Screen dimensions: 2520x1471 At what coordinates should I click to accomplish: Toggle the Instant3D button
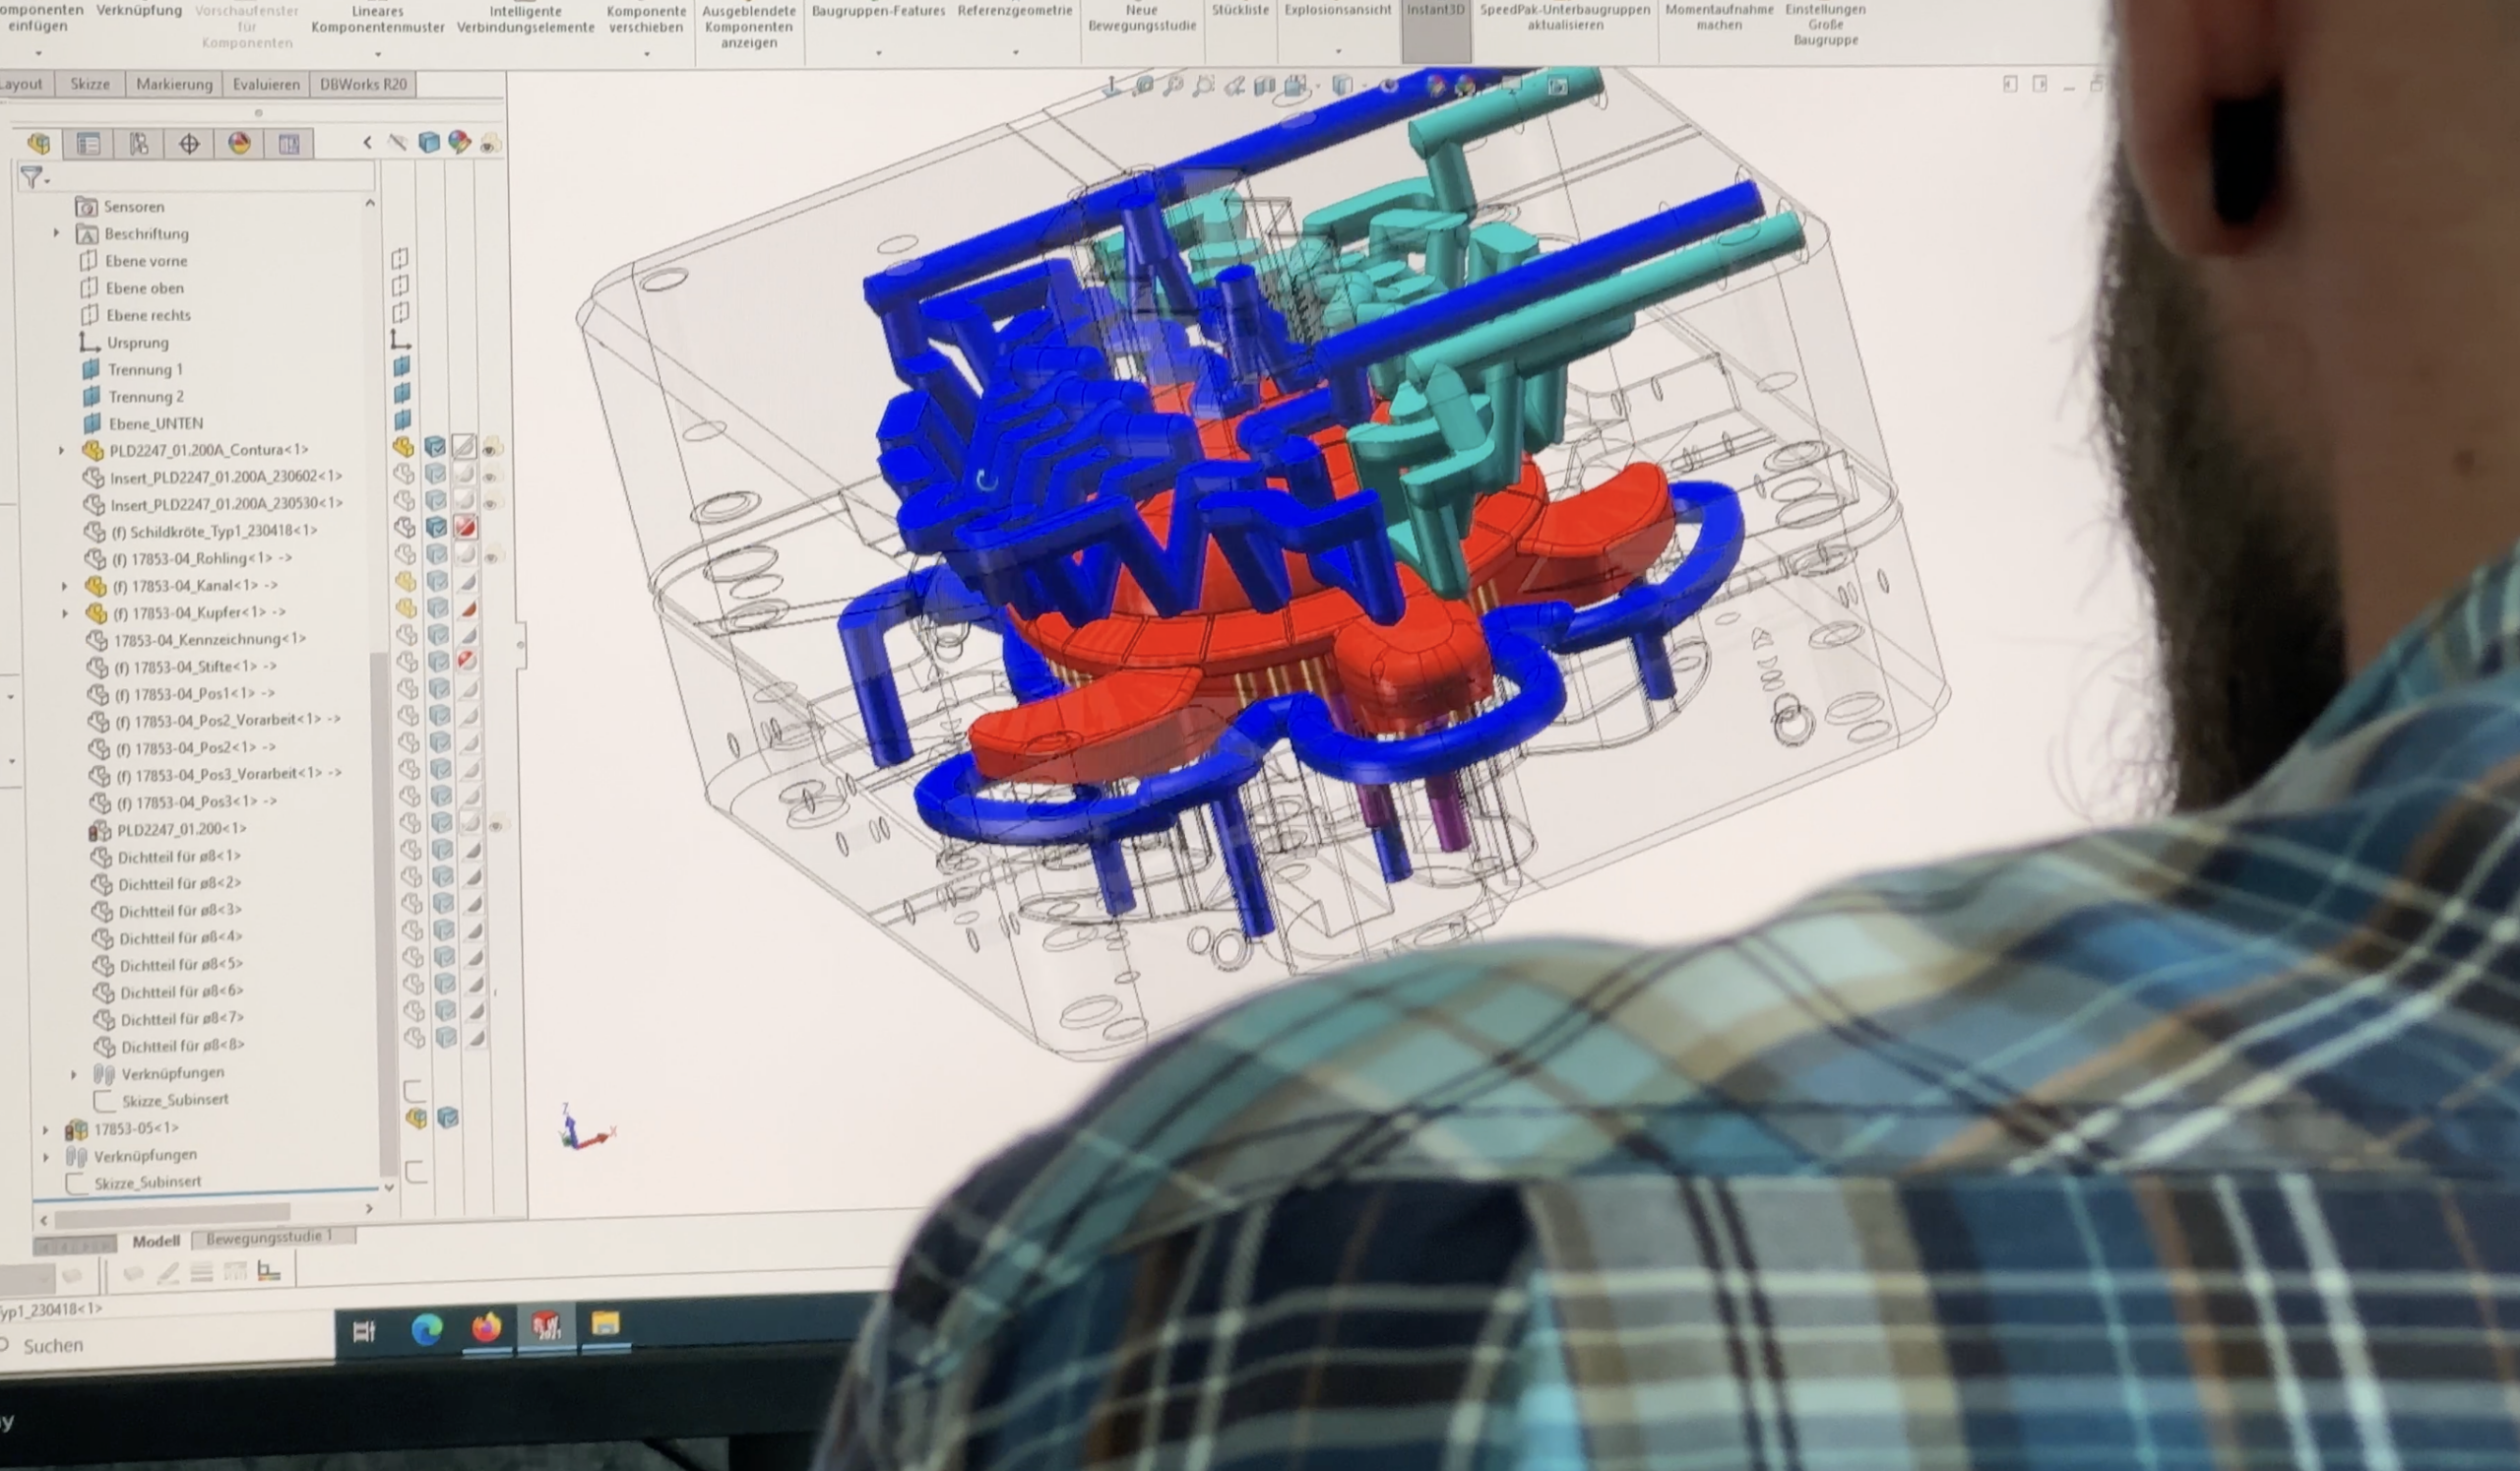coord(1435,10)
